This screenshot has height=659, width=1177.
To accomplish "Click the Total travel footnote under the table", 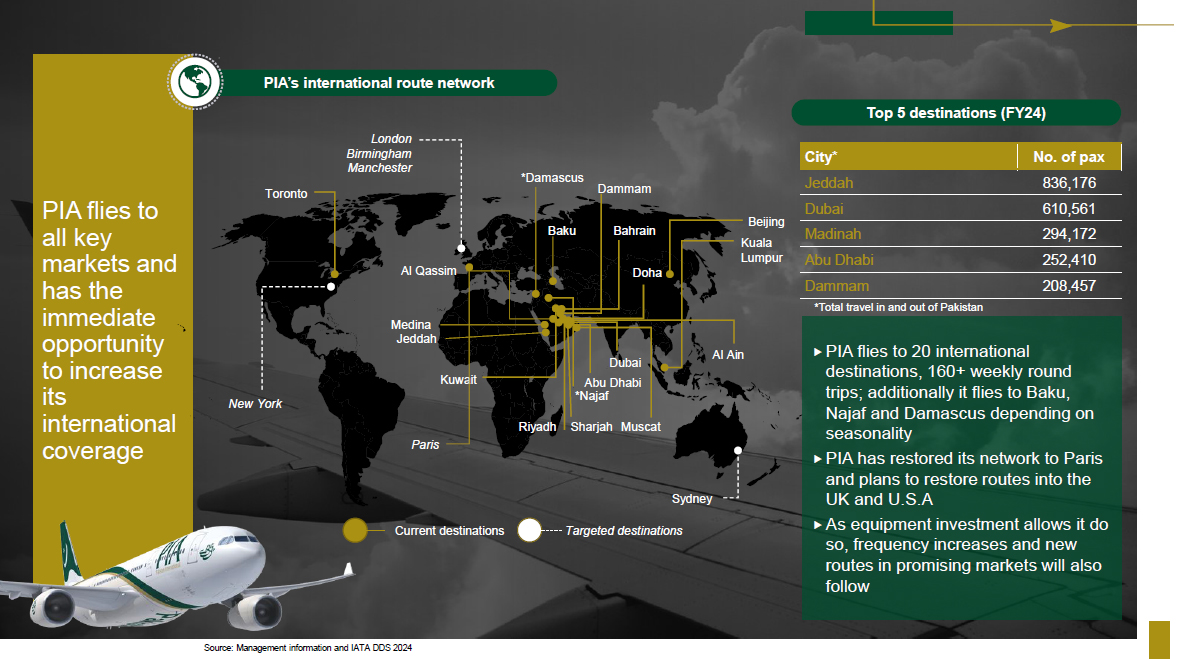I will click(x=899, y=307).
